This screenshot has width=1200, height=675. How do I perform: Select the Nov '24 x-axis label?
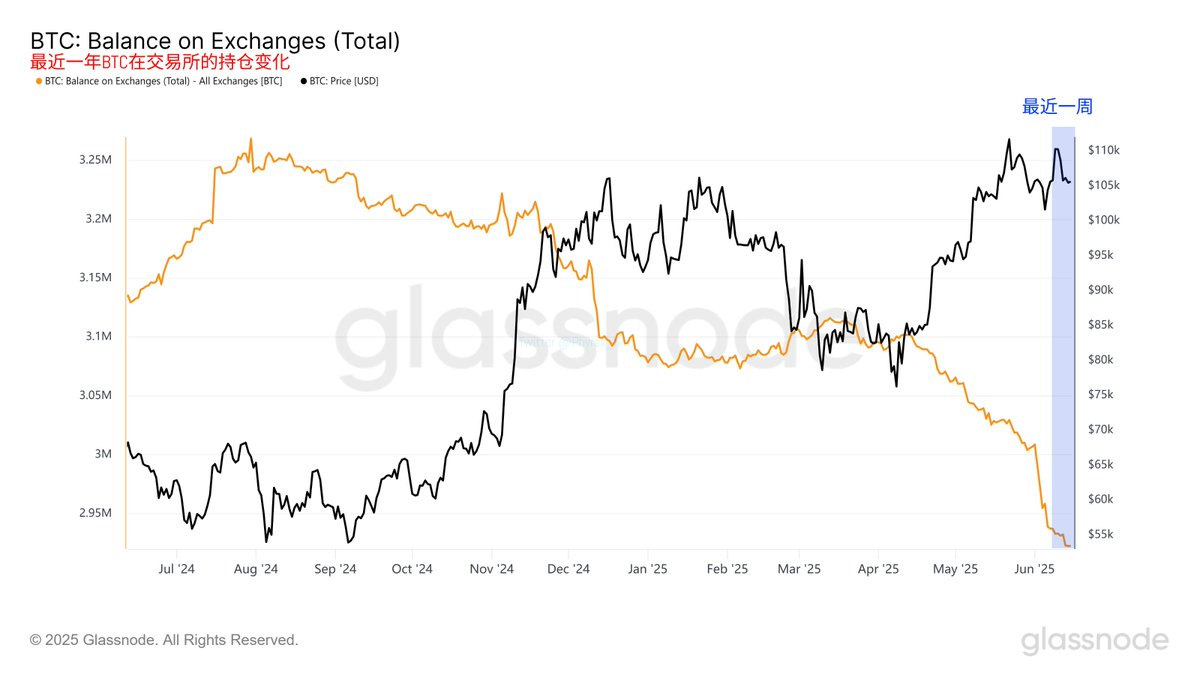pyautogui.click(x=491, y=569)
